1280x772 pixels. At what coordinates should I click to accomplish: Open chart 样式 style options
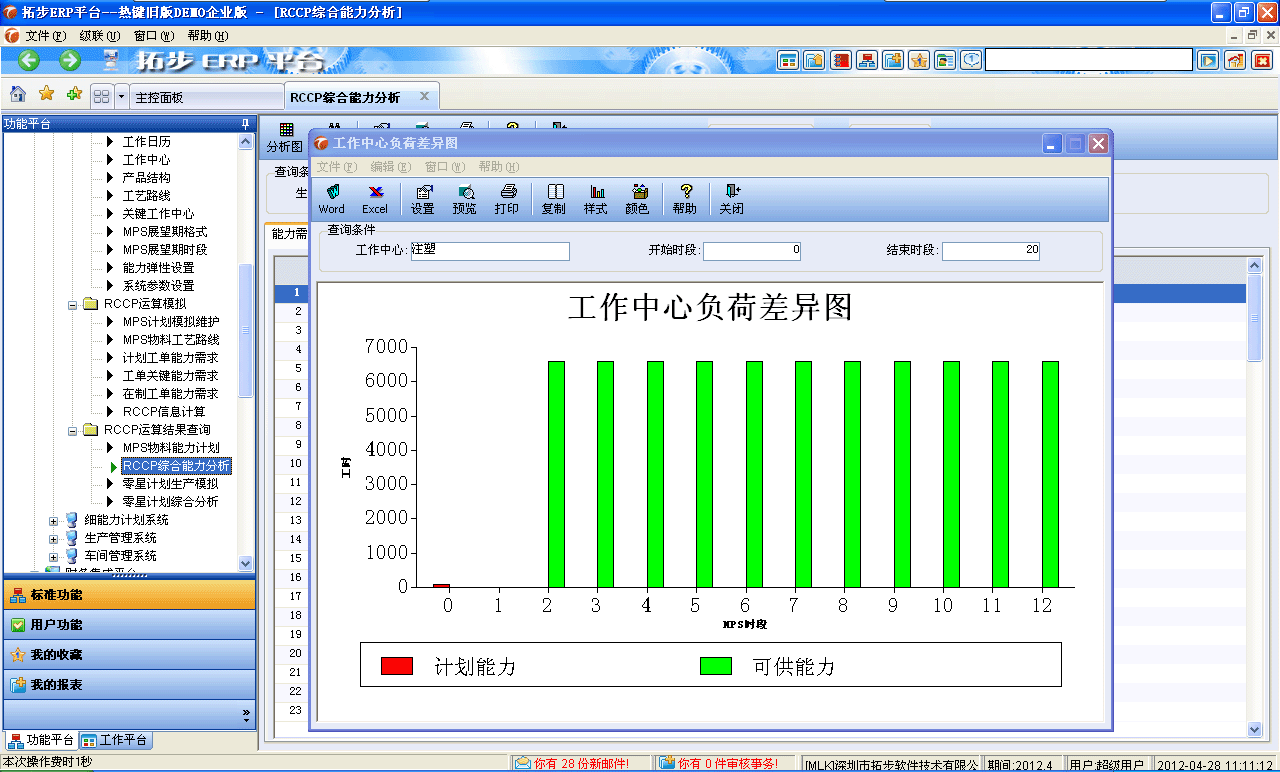click(x=595, y=198)
